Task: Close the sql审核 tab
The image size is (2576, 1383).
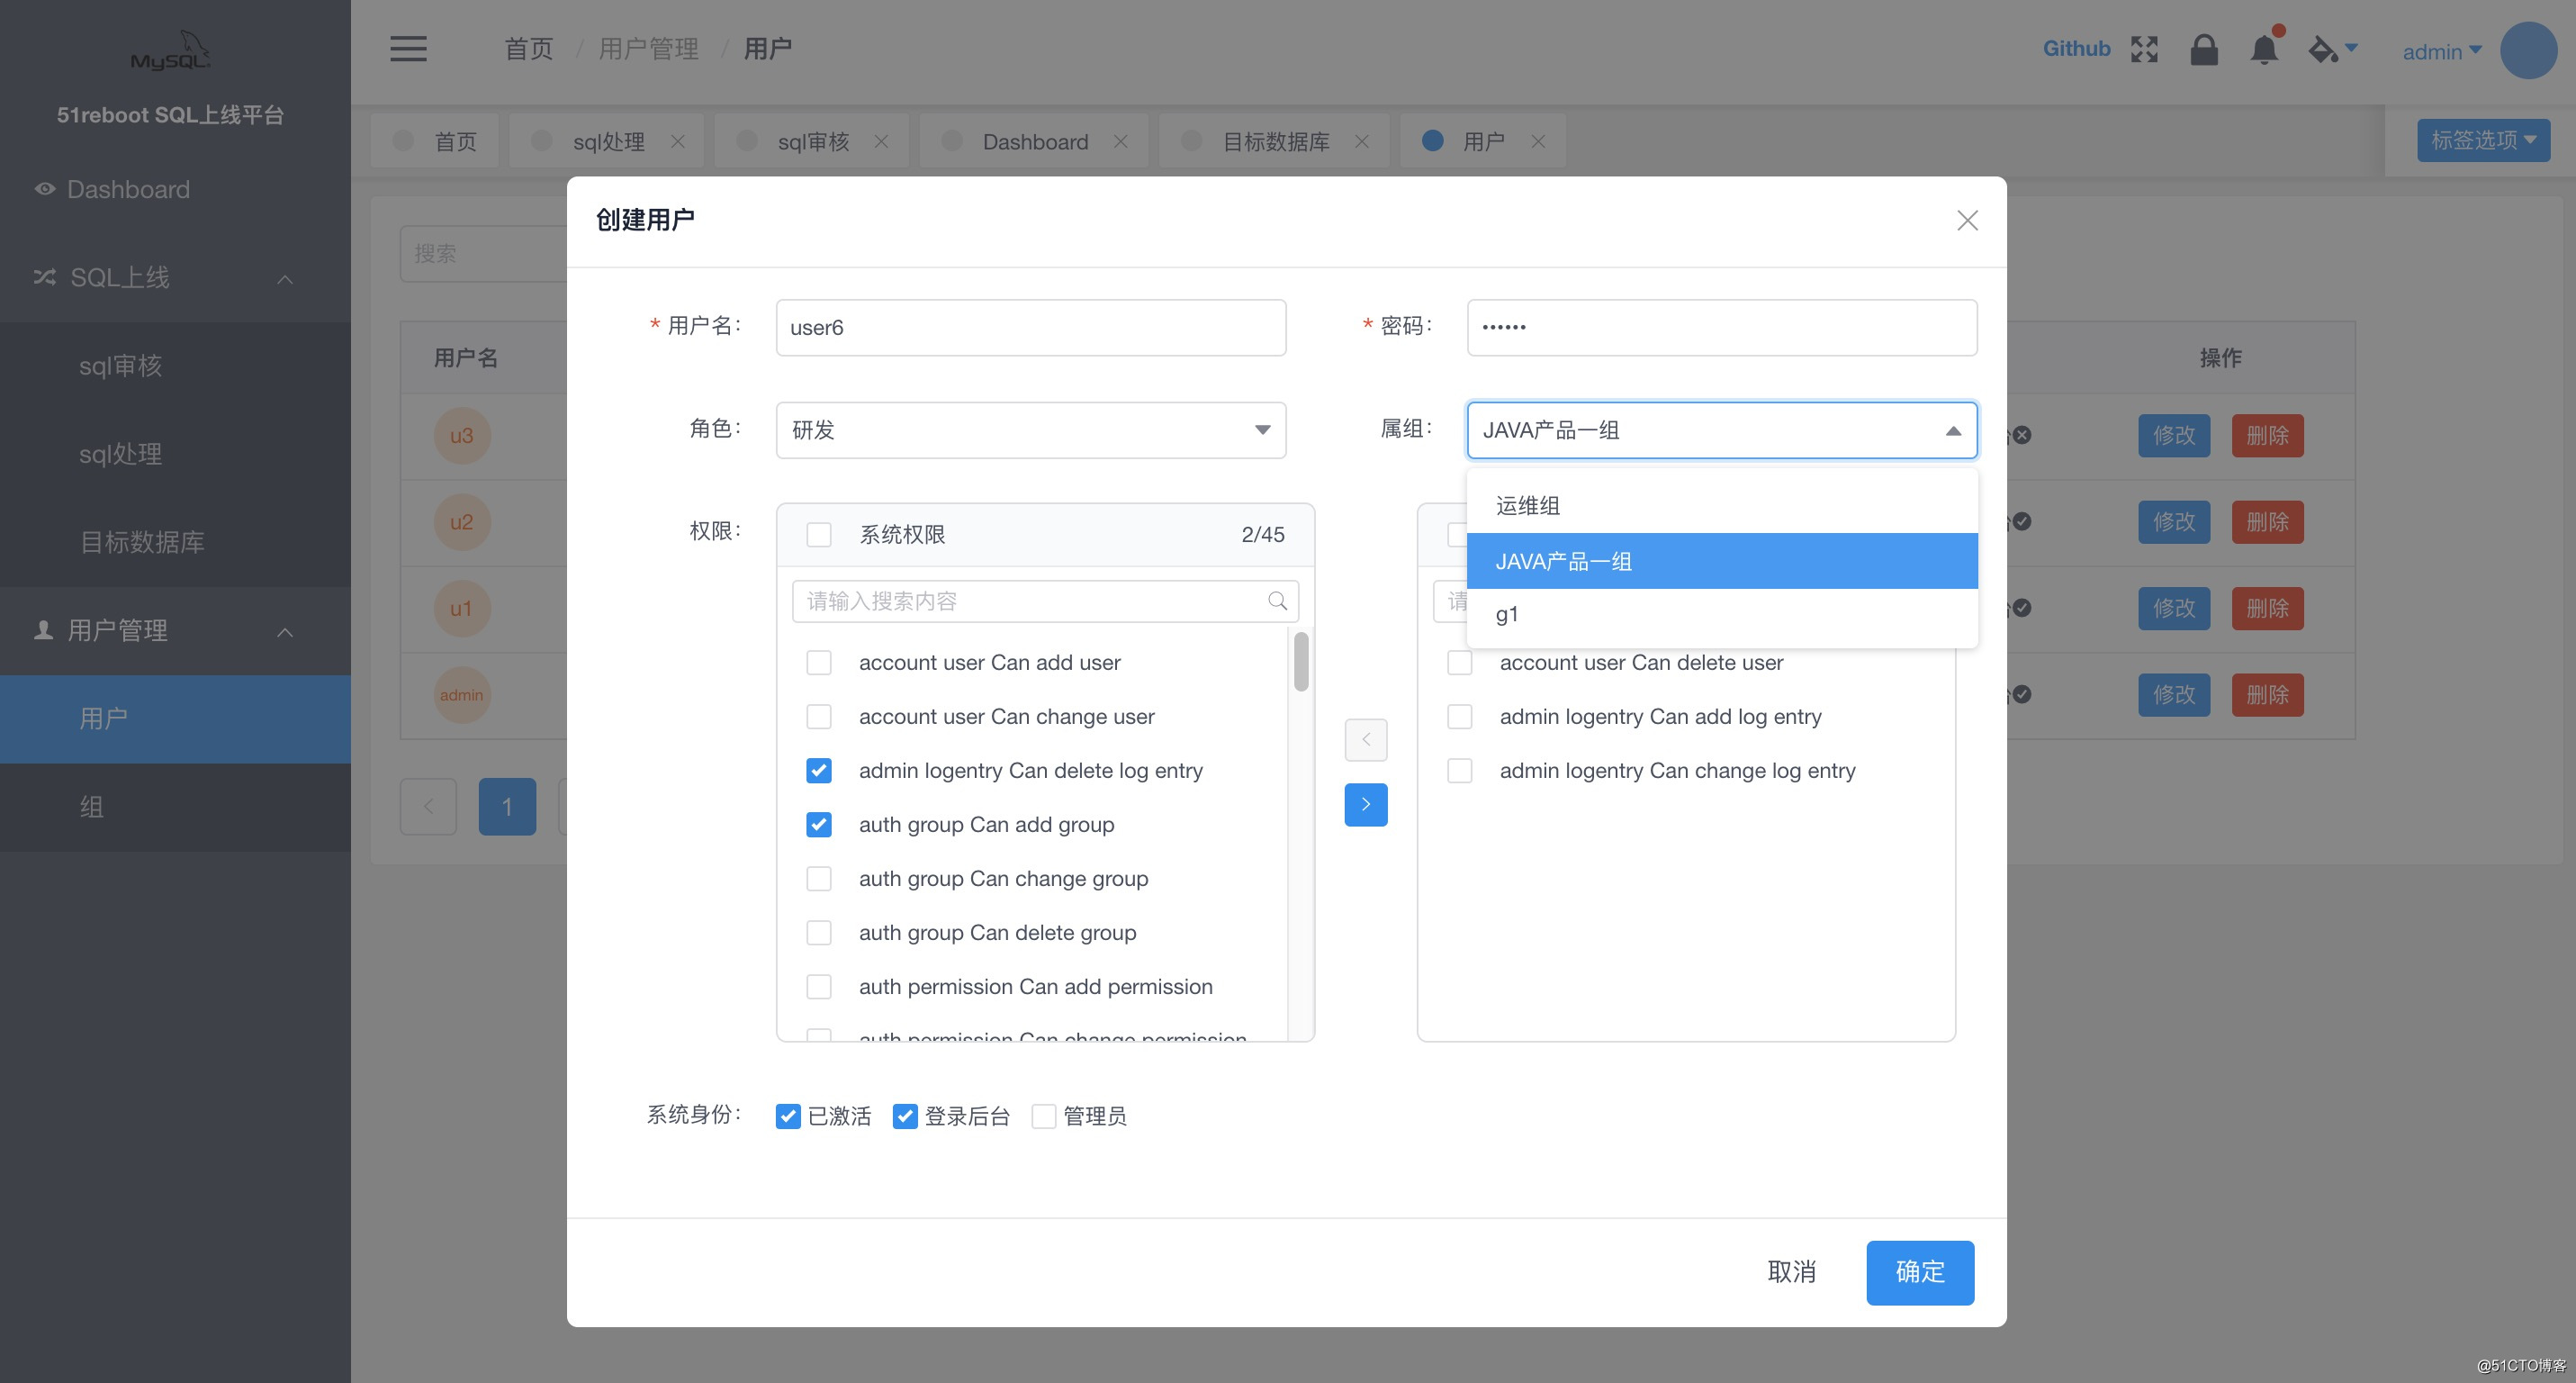Action: click(x=881, y=141)
